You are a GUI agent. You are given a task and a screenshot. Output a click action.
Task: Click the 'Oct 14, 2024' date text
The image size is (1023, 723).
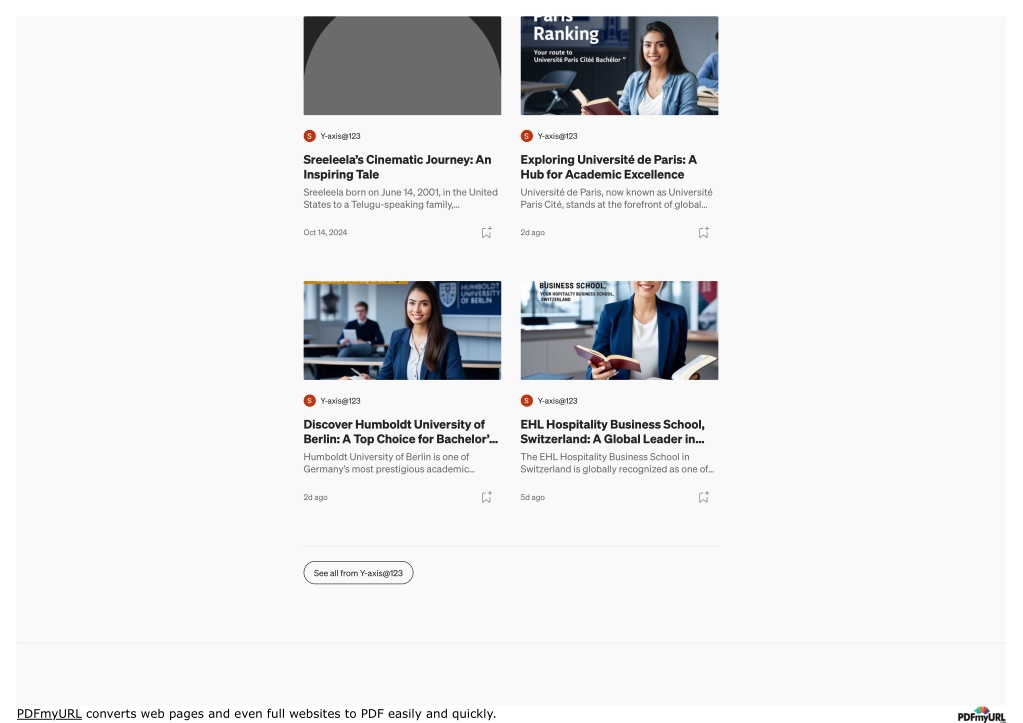click(325, 232)
